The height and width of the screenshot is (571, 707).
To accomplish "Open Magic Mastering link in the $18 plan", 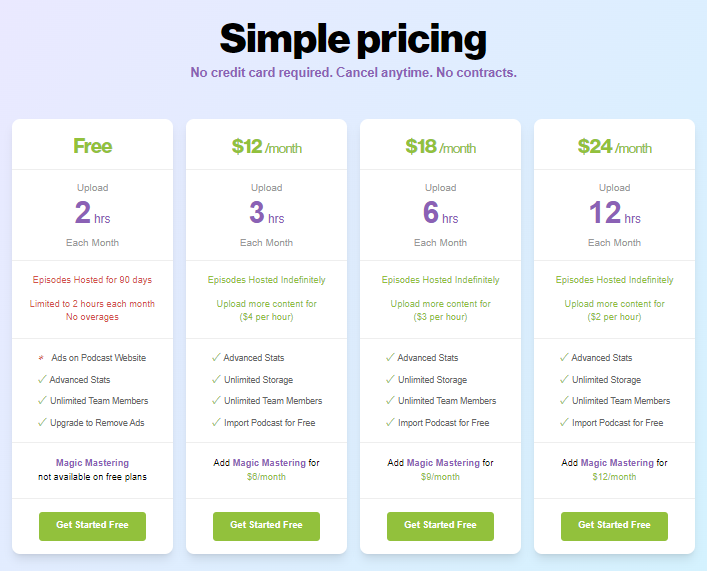I will 444,463.
